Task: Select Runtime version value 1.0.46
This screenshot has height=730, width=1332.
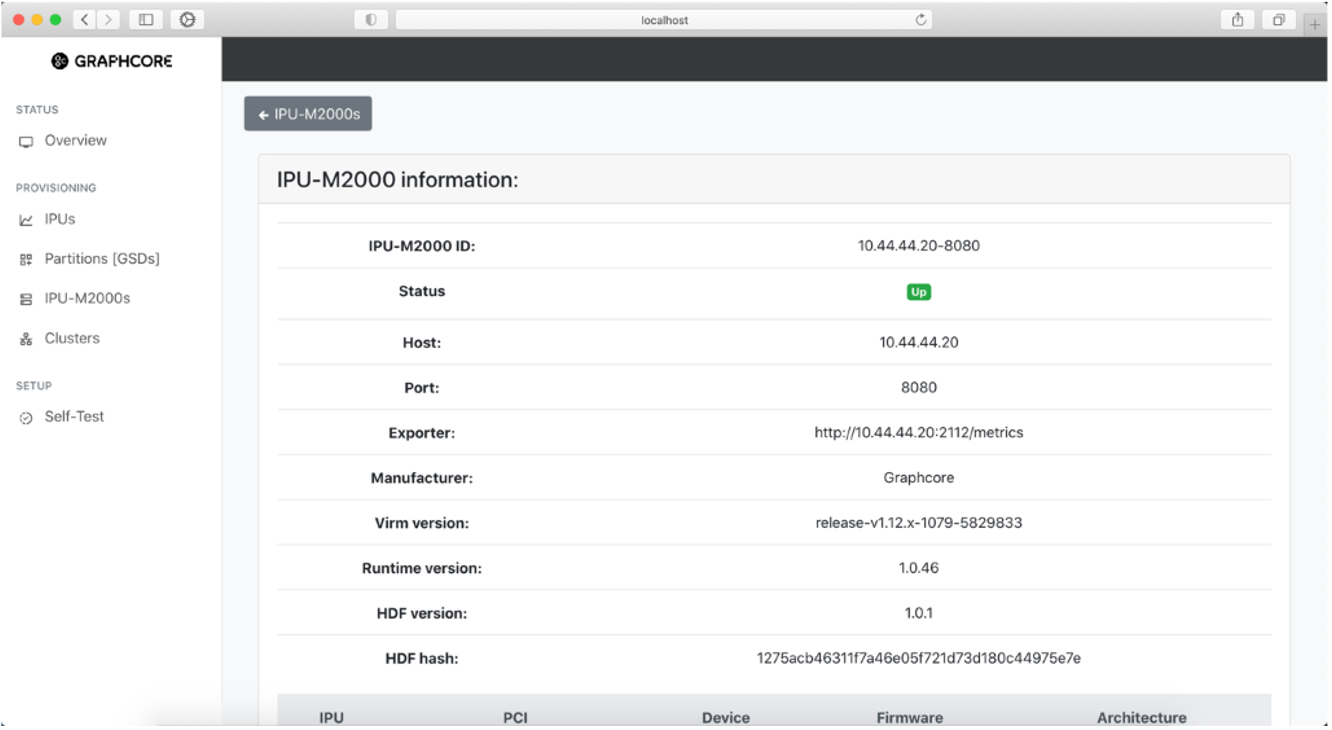Action: (918, 567)
